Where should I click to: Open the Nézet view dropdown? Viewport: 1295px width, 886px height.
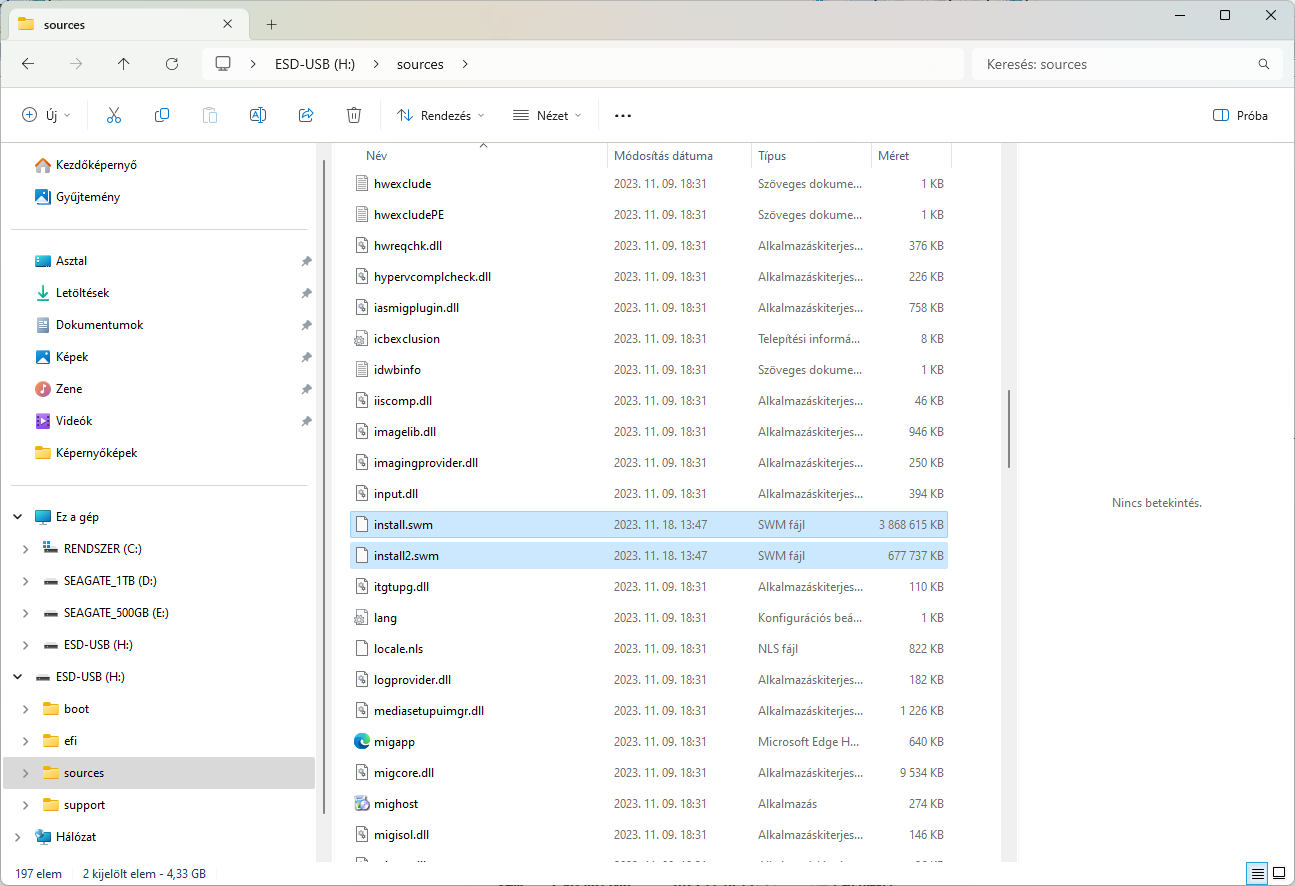(x=547, y=115)
